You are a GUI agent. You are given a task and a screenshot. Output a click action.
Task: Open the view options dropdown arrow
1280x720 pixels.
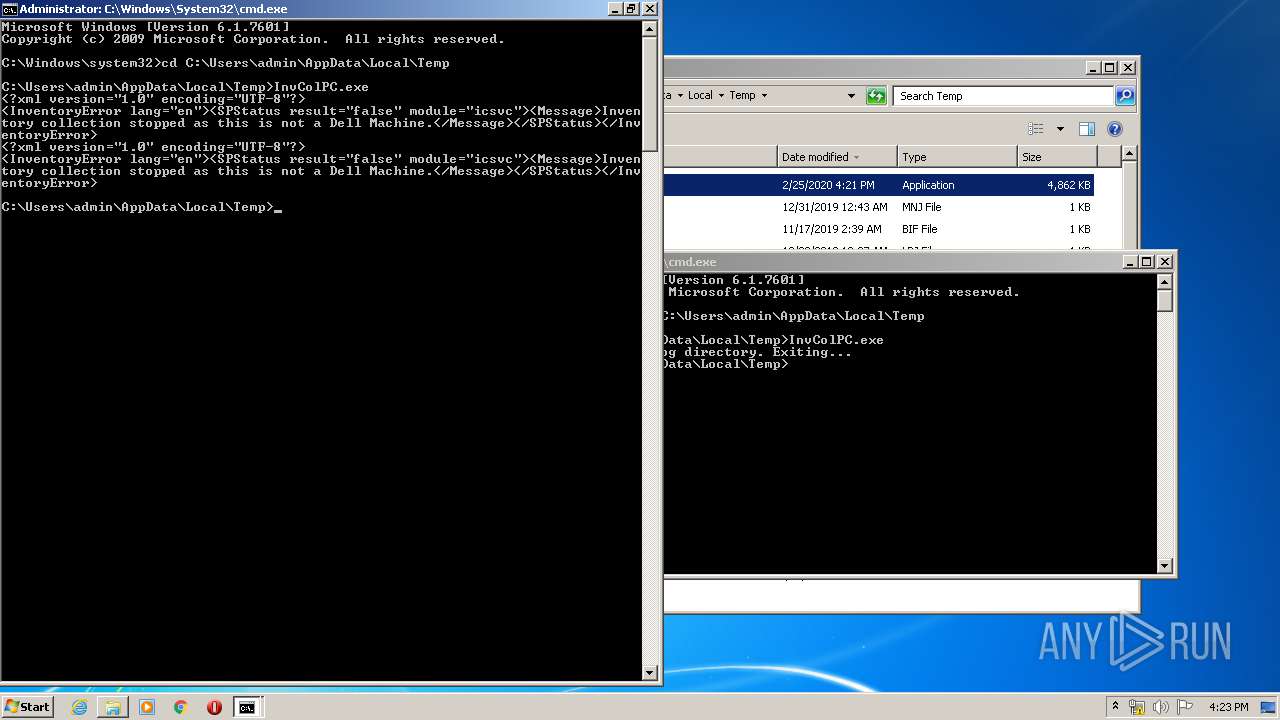[1060, 129]
